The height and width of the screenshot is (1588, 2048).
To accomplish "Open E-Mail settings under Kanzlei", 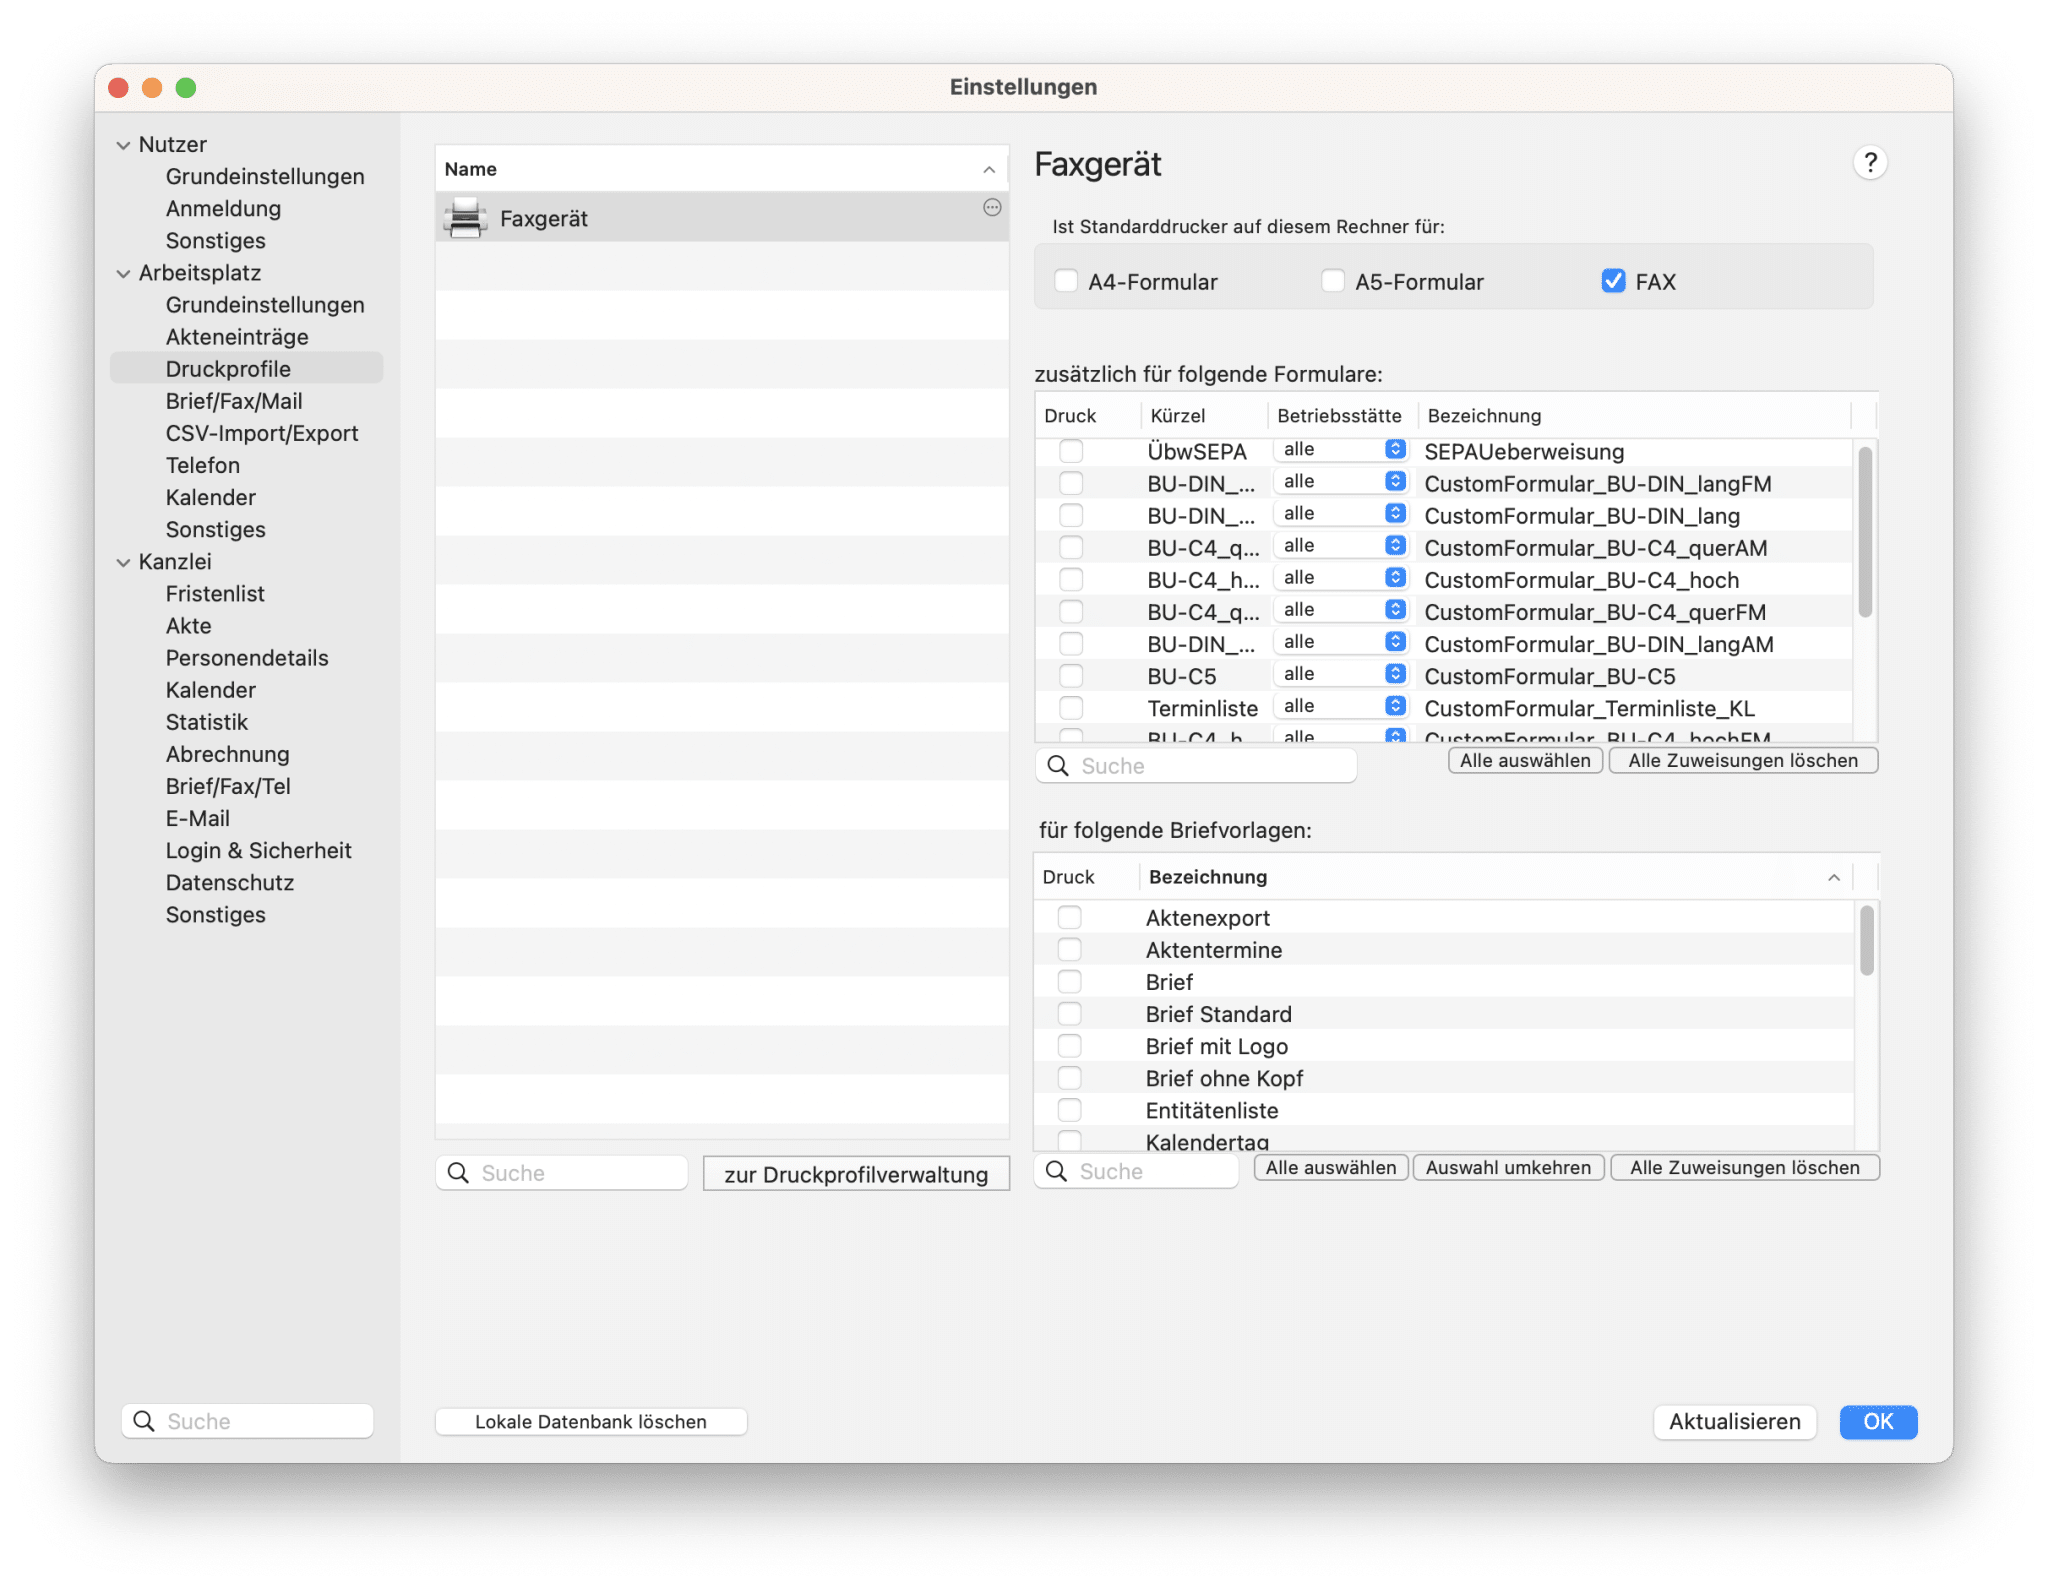I will click(x=198, y=818).
